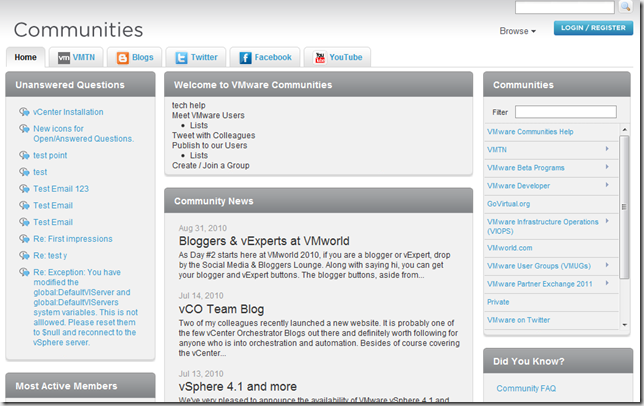This screenshot has width=644, height=406.
Task: Click the top search input field
Action: point(565,7)
